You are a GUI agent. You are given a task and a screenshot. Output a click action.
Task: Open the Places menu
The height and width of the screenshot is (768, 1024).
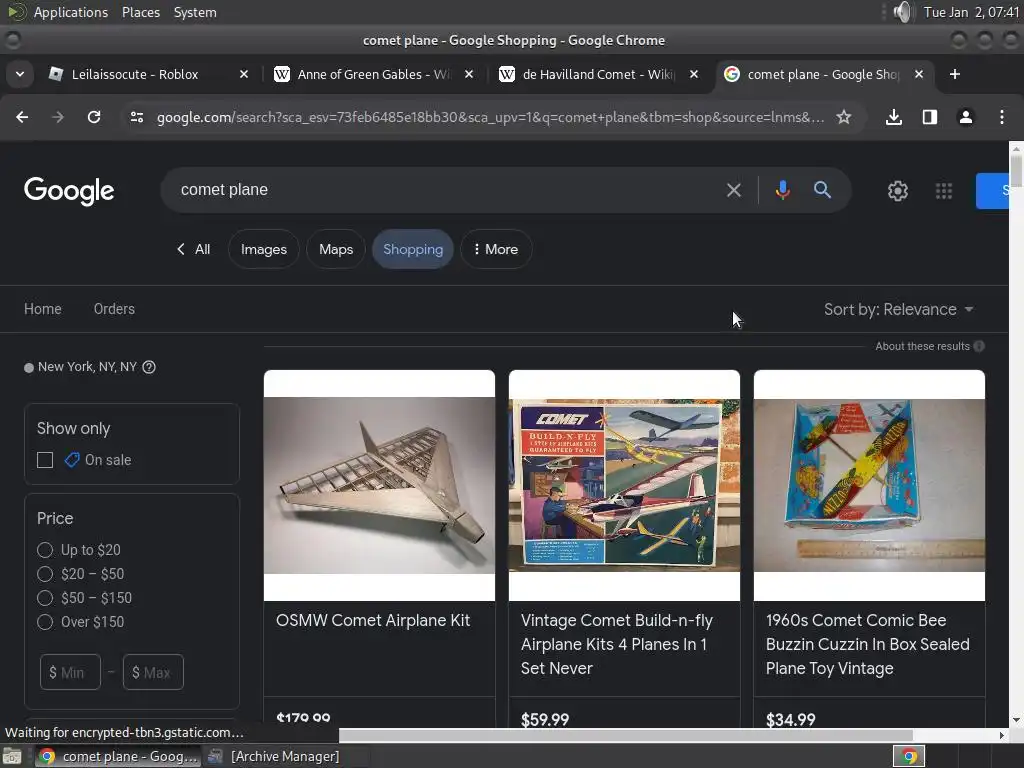click(141, 12)
